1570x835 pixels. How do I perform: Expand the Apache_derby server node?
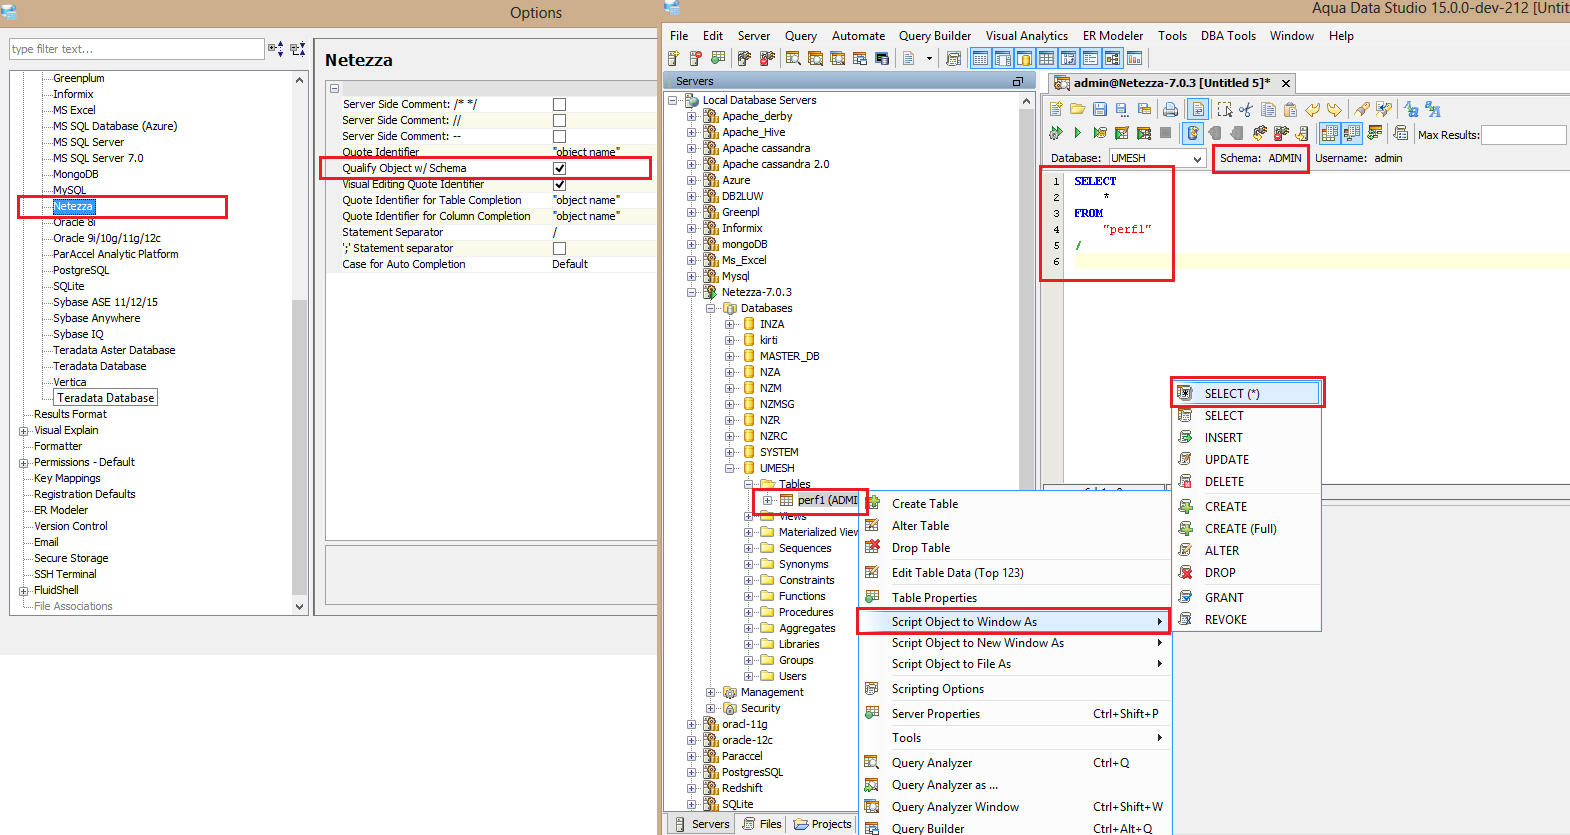[691, 116]
